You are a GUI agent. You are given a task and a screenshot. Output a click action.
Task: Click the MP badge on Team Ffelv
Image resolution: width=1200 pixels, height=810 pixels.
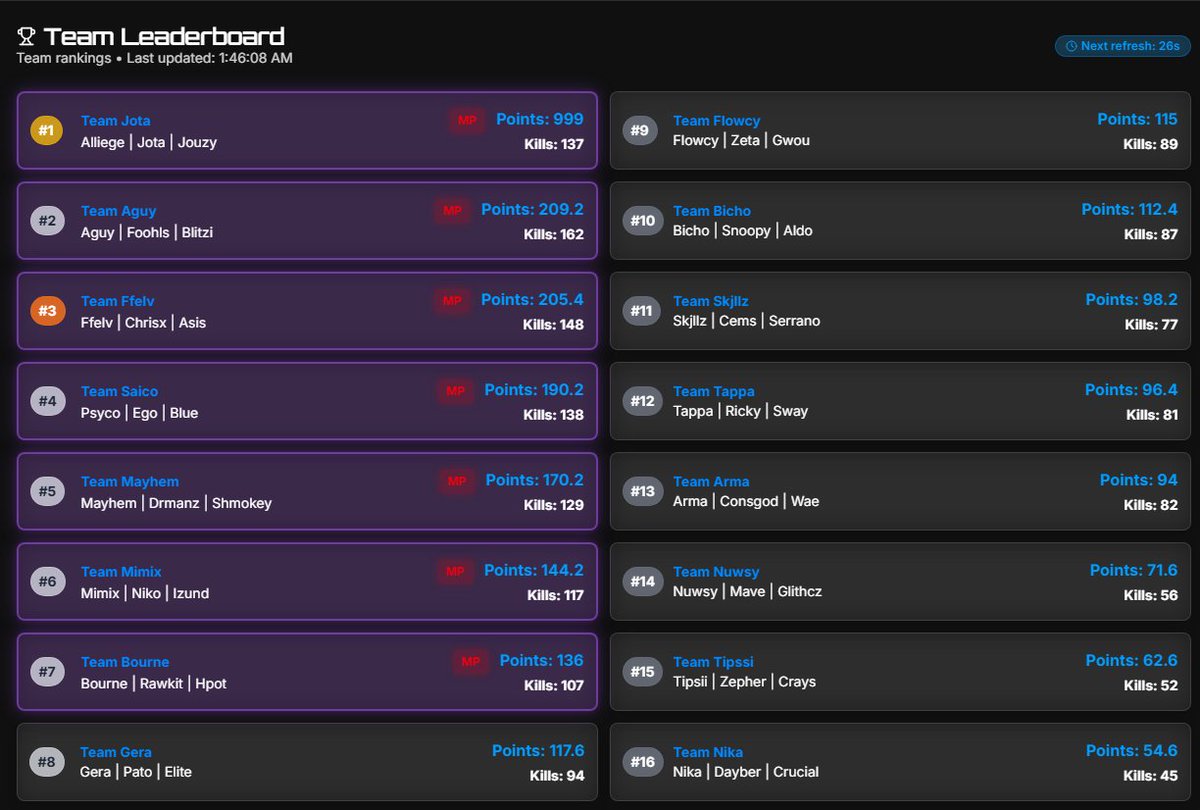point(452,300)
